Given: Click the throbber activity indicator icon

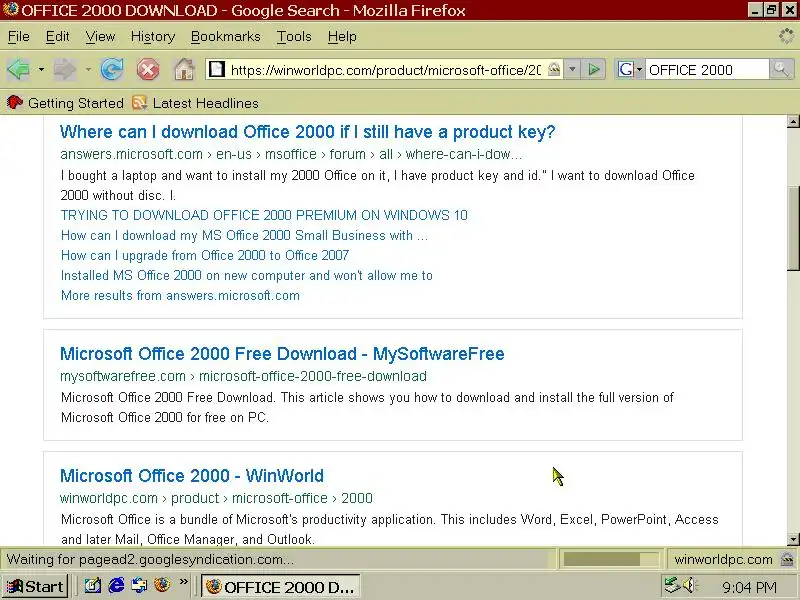Looking at the screenshot, I should (x=787, y=36).
